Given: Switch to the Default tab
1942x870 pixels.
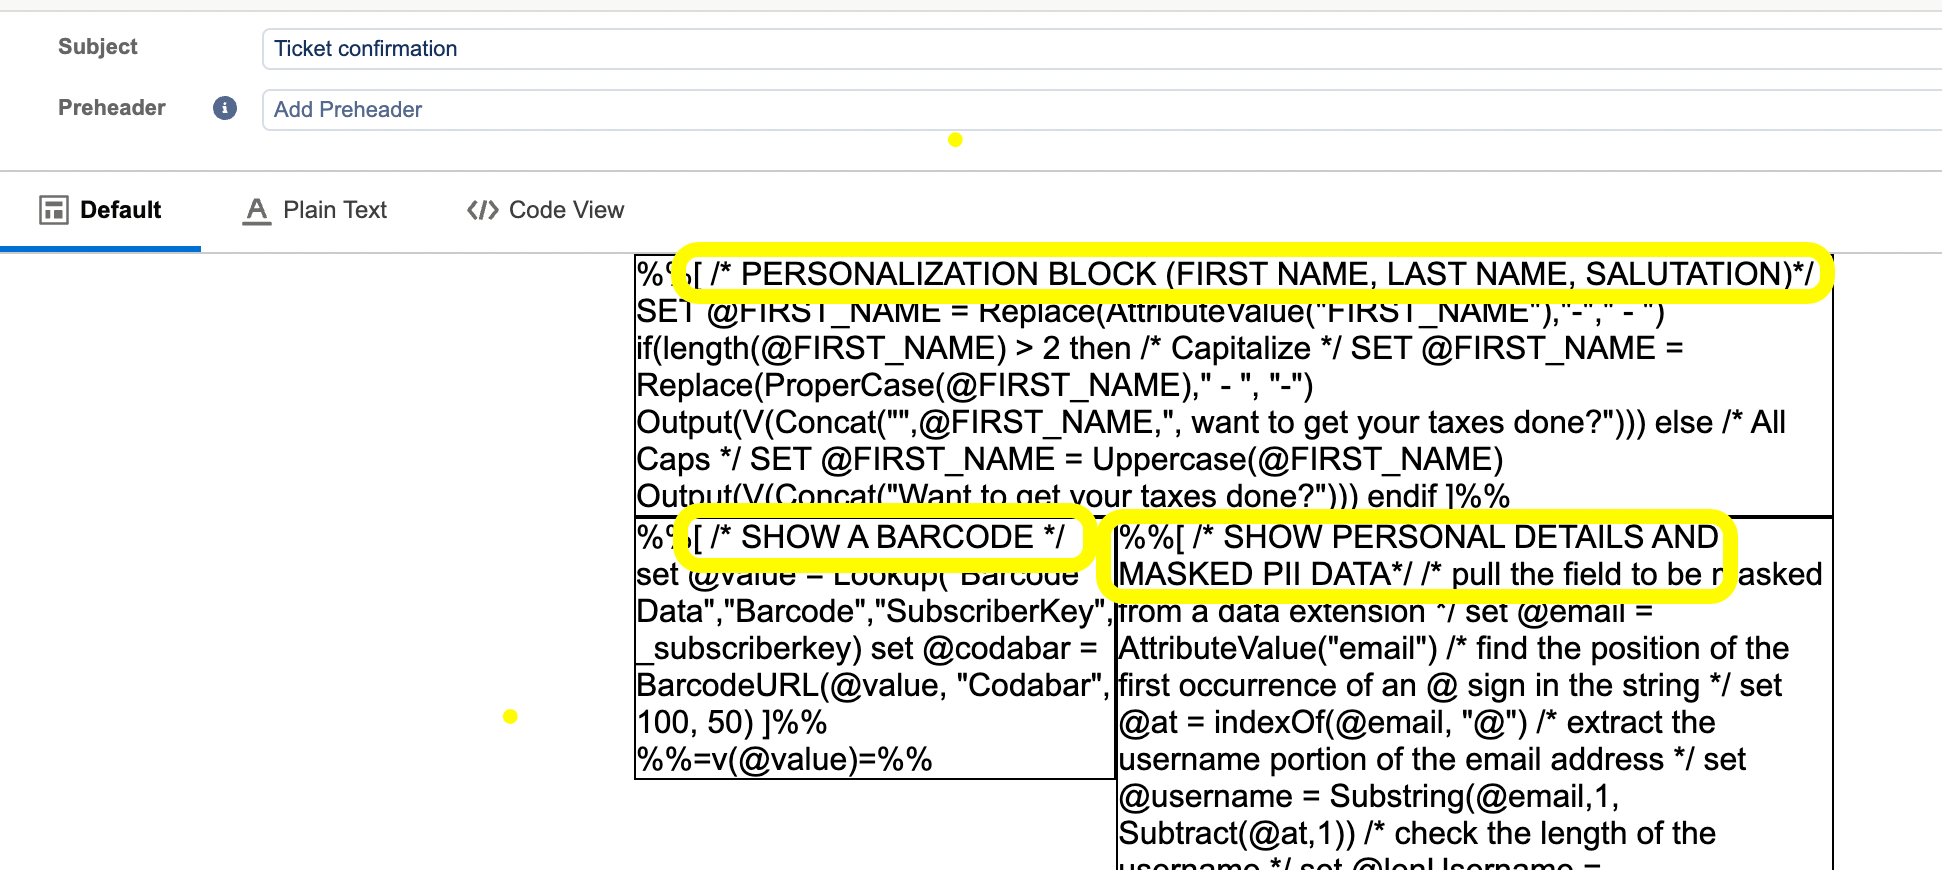Looking at the screenshot, I should (100, 210).
